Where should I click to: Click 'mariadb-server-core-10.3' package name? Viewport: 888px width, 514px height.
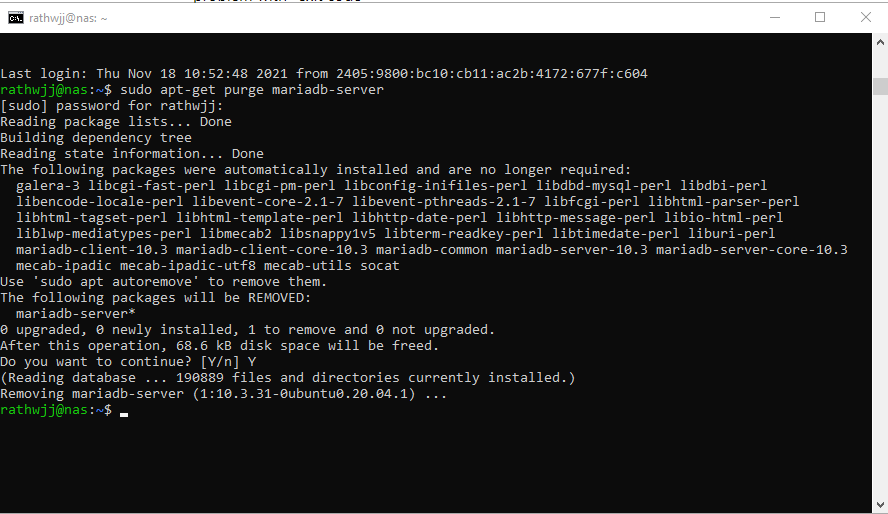pyautogui.click(x=751, y=250)
